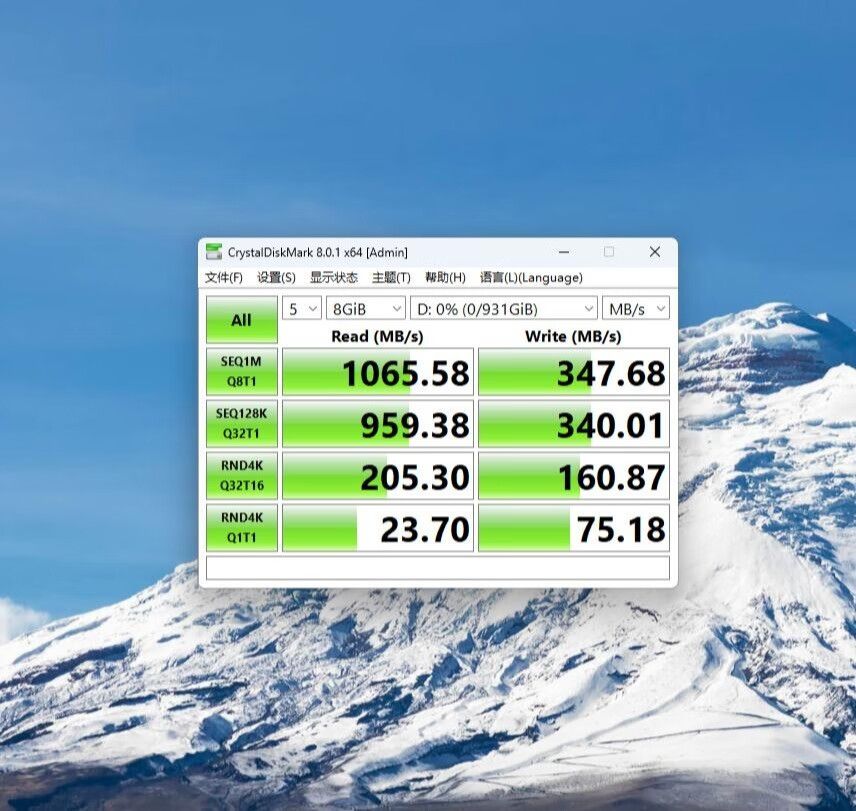Viewport: 856px width, 811px height.
Task: Click the 1065.58 read result
Action: click(x=378, y=372)
